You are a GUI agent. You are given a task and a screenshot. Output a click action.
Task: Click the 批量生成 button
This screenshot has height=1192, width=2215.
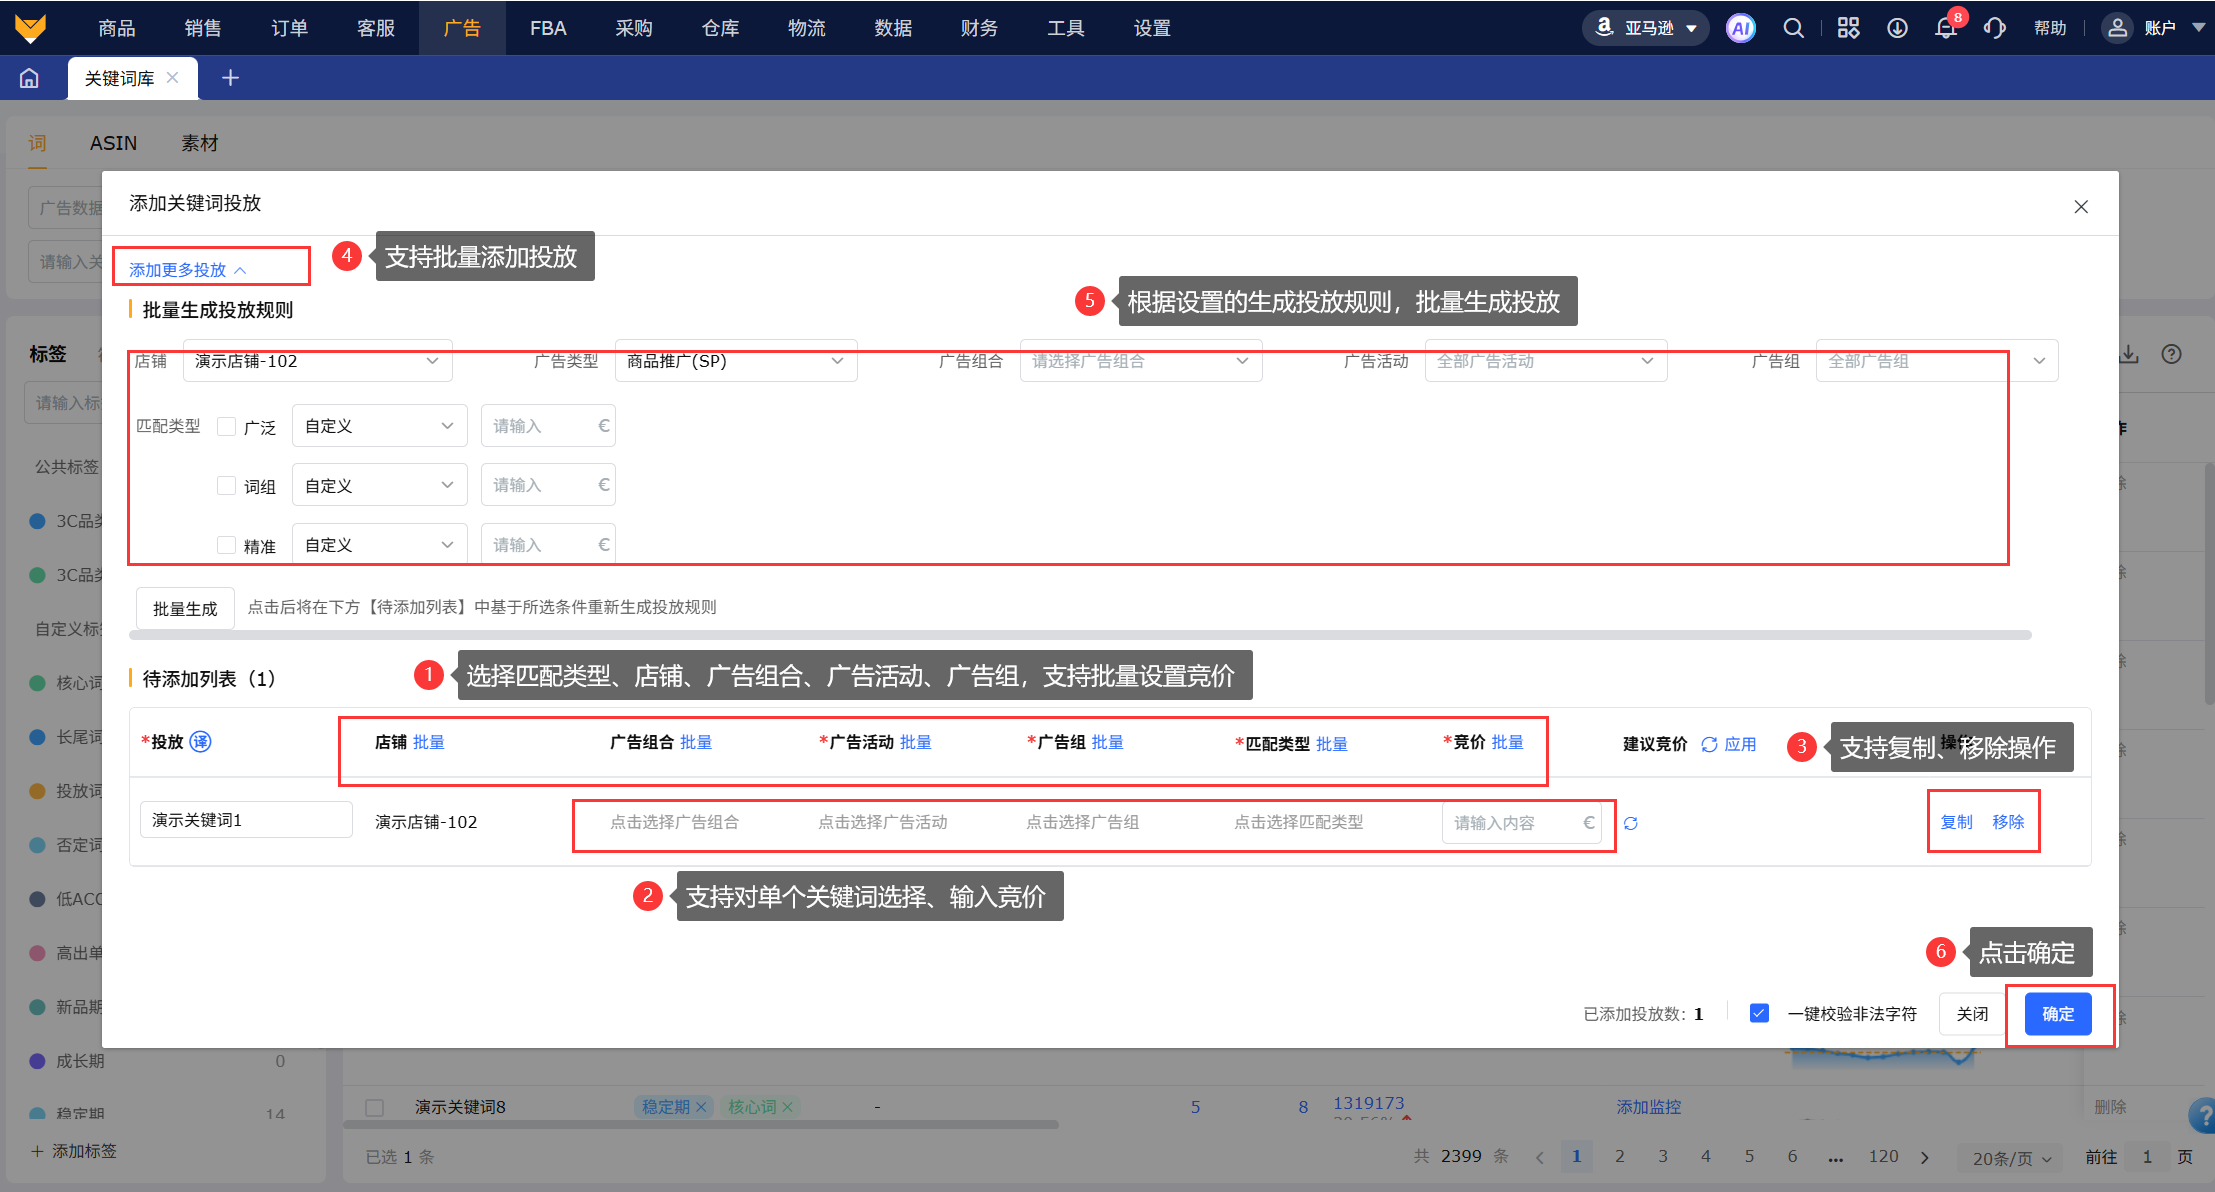[185, 608]
